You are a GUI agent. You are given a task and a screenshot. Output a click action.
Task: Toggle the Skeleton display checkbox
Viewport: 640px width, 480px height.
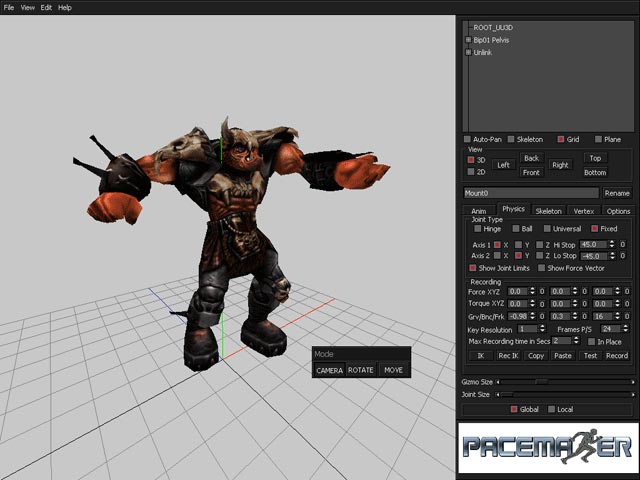511,139
